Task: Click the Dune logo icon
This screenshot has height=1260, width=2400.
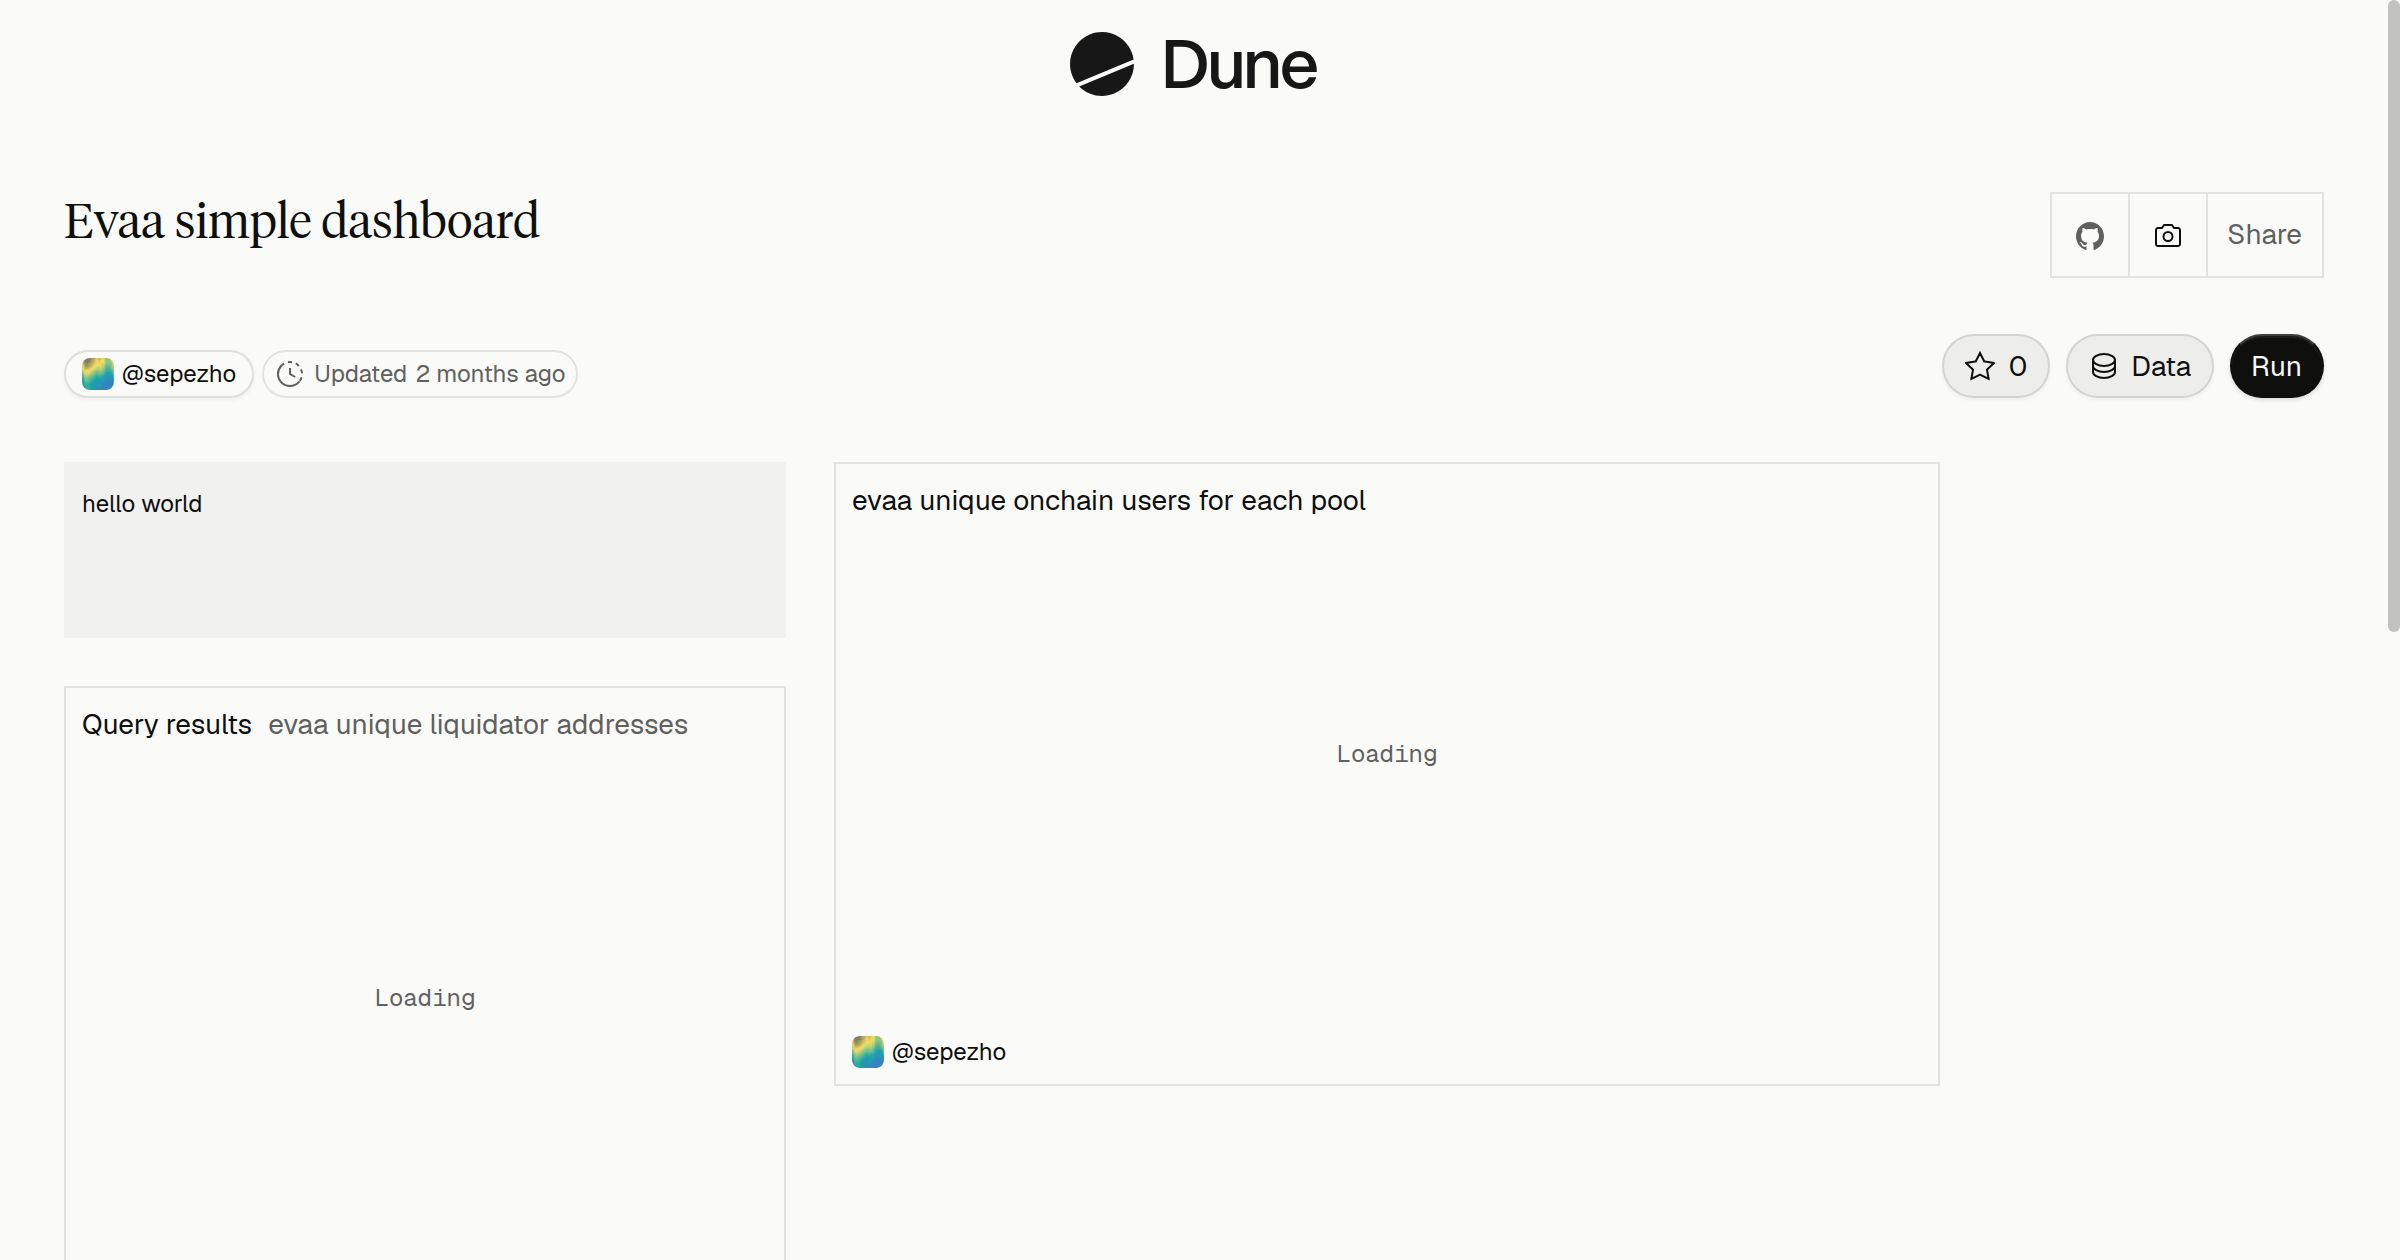Action: [x=1101, y=64]
